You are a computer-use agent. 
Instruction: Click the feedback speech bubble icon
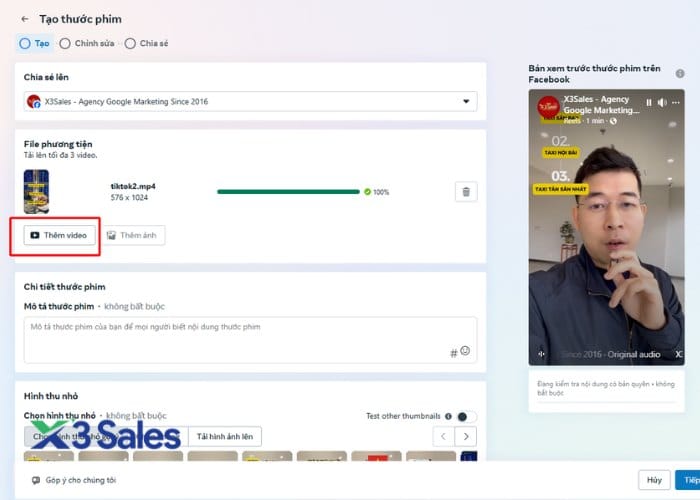[x=36, y=480]
